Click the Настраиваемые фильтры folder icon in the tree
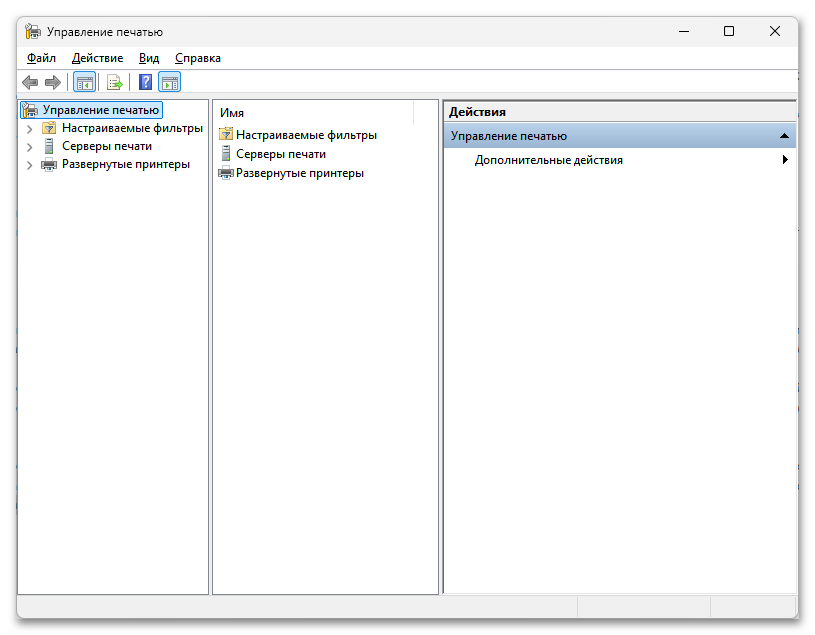815x635 pixels. click(49, 128)
